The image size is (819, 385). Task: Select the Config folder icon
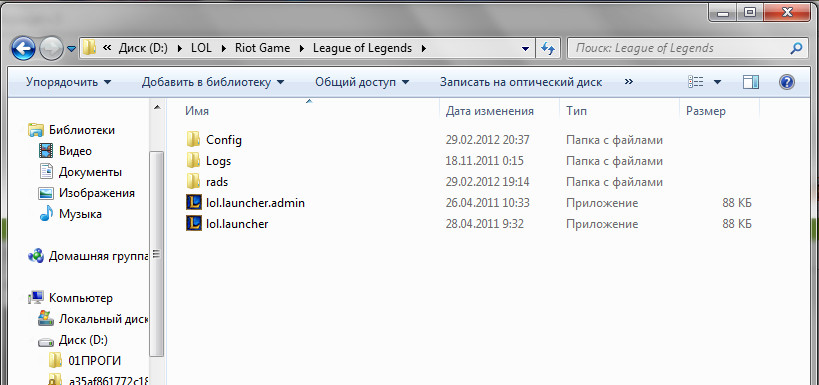point(193,139)
